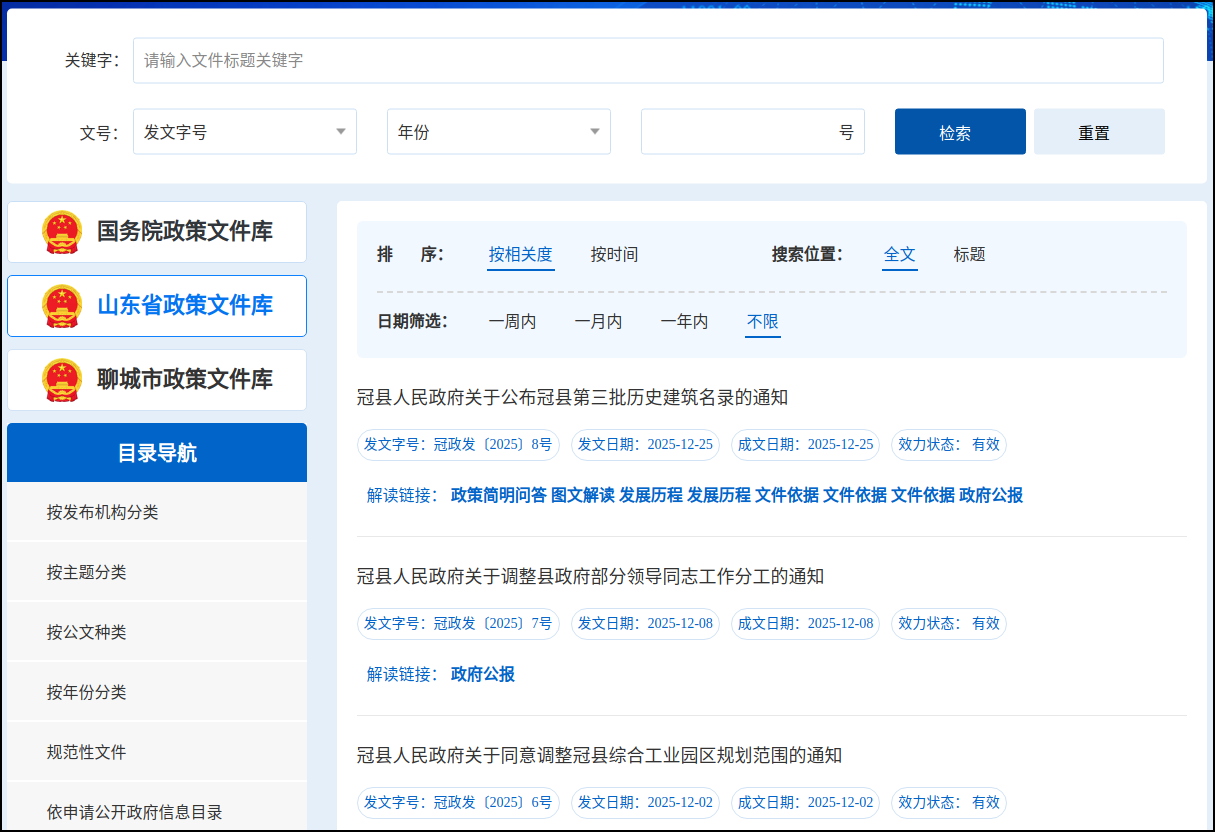The width and height of the screenshot is (1216, 833).
Task: Open the 发文字号 dropdown
Action: (x=245, y=132)
